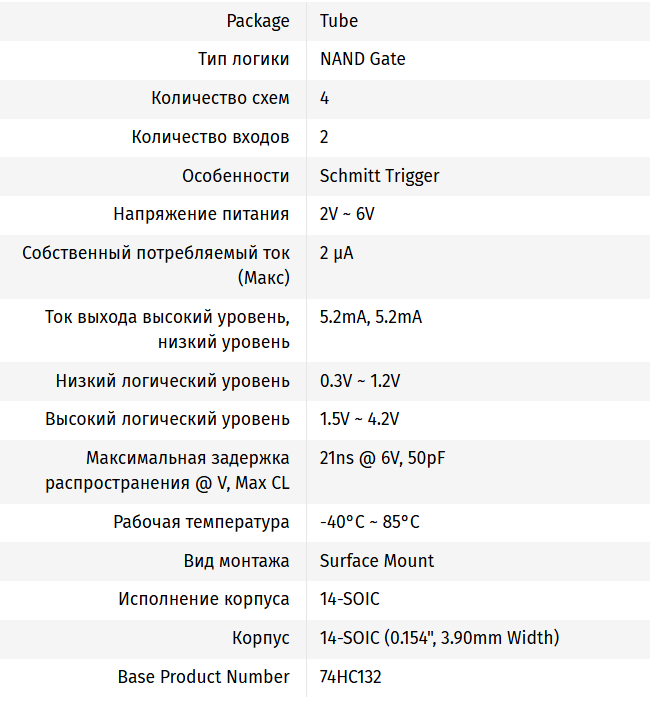
Task: Click the '14-SOIC (0.154", 3.90mm Width)' value
Action: (439, 638)
